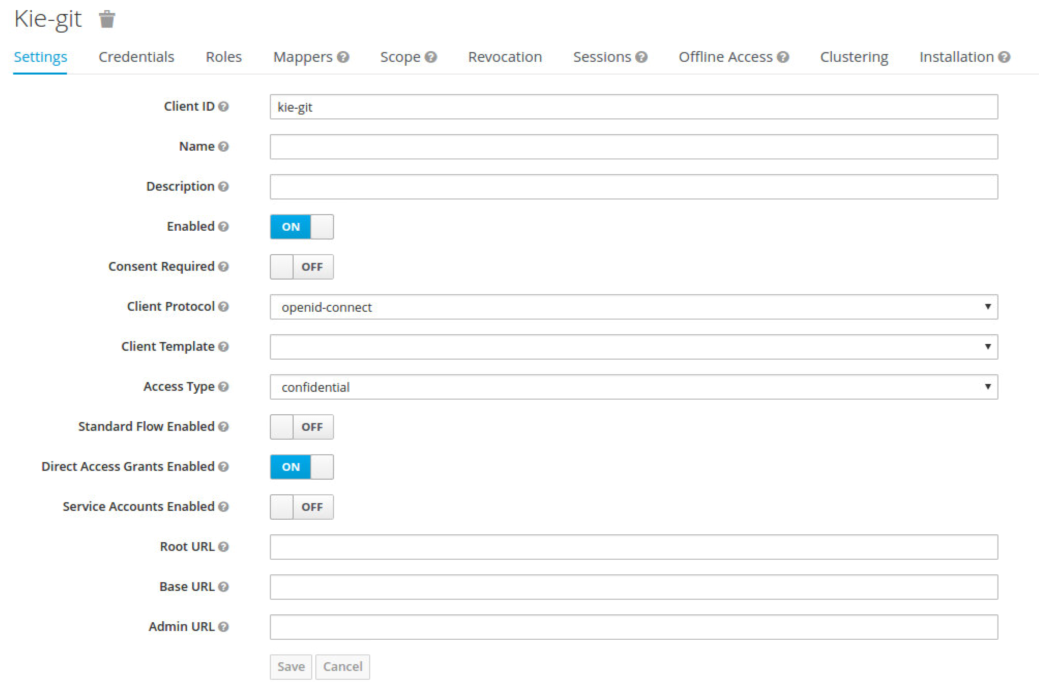Open the Client Protocol dropdown
The width and height of the screenshot is (1039, 696).
(x=633, y=307)
